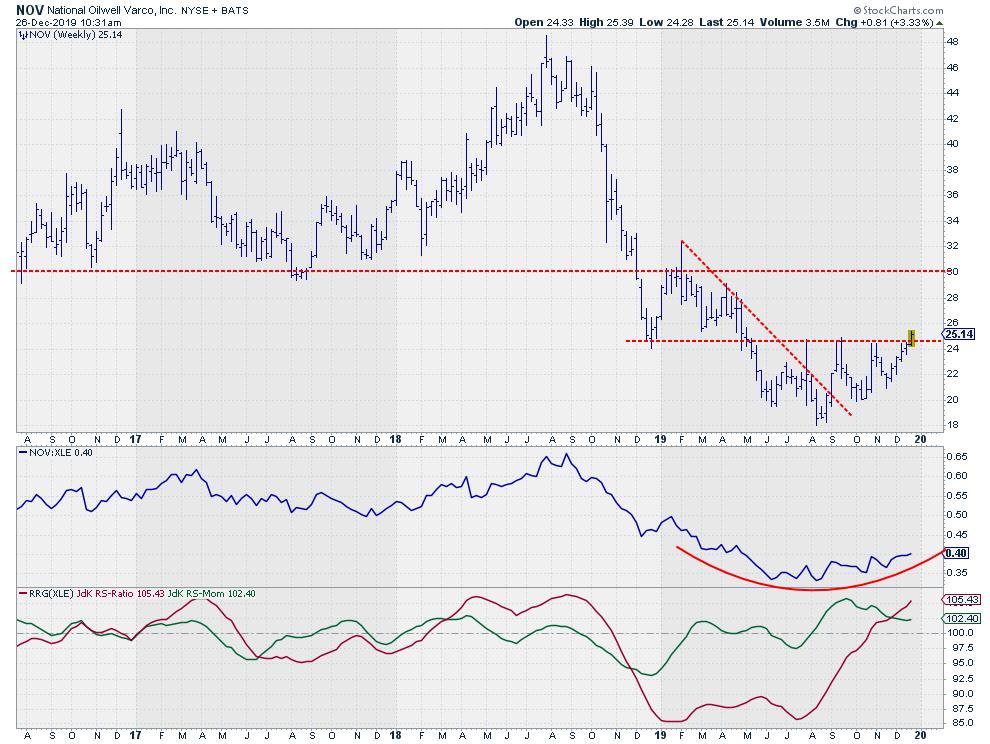Select the NOV (Weekly) 25.14 legend
The image size is (990, 744).
coord(76,35)
